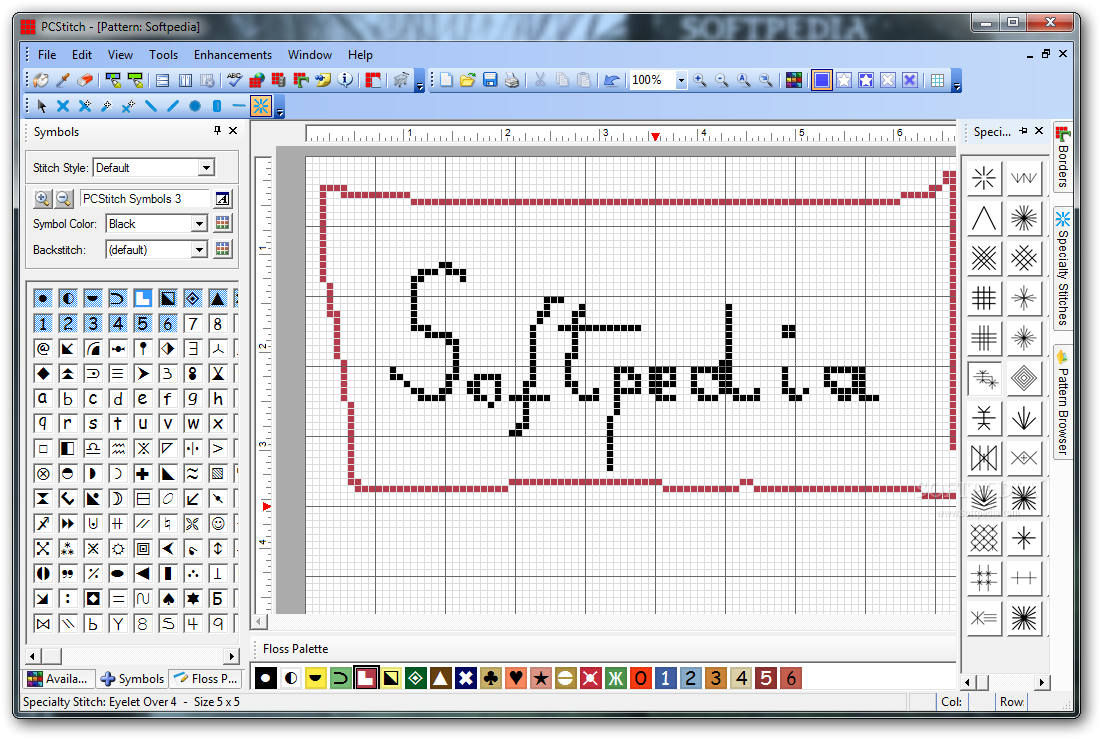
Task: Select the eraser tool
Action: pos(85,80)
